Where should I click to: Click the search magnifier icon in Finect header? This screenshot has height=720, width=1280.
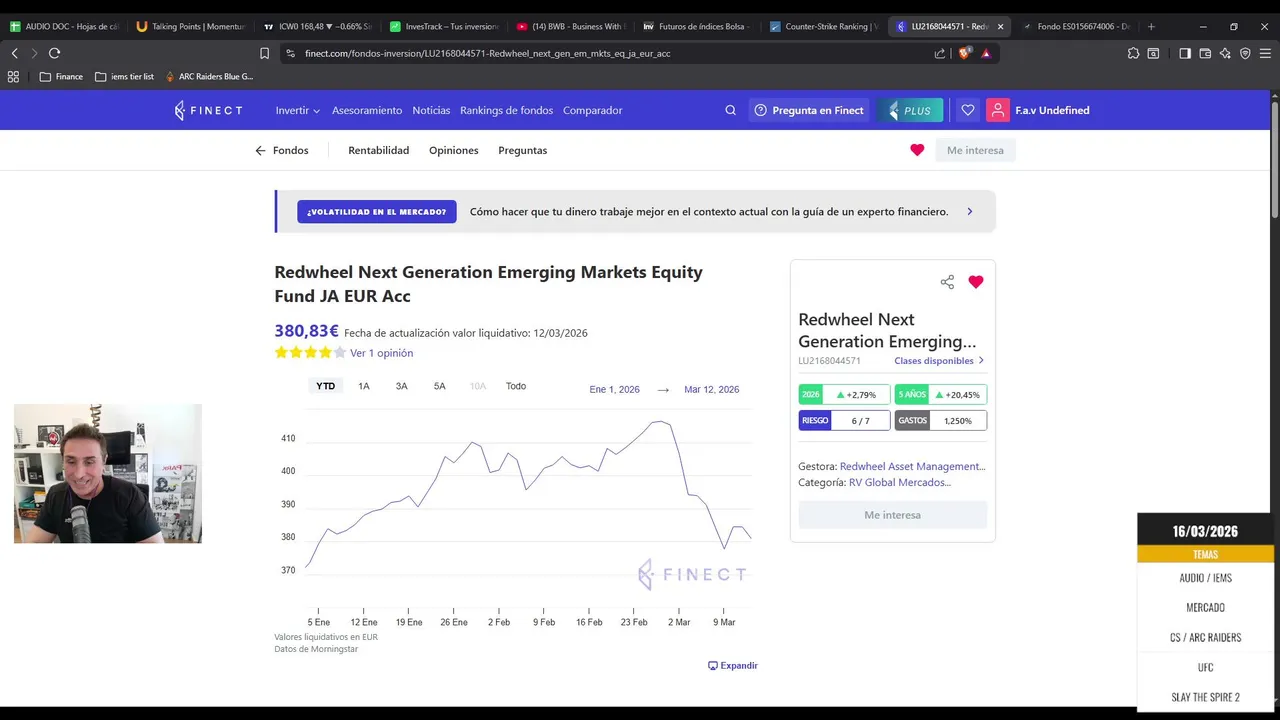pos(730,110)
